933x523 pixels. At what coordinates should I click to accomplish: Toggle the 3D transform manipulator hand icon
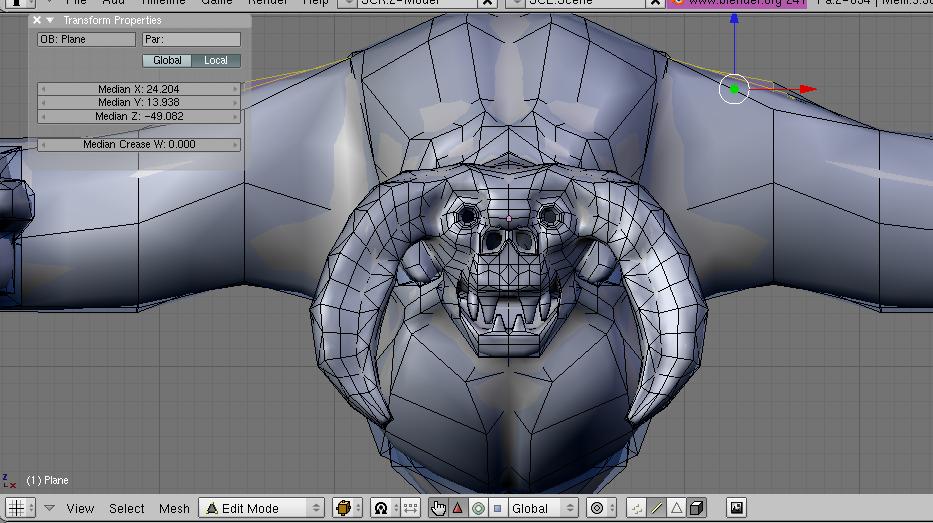pyautogui.click(x=438, y=508)
